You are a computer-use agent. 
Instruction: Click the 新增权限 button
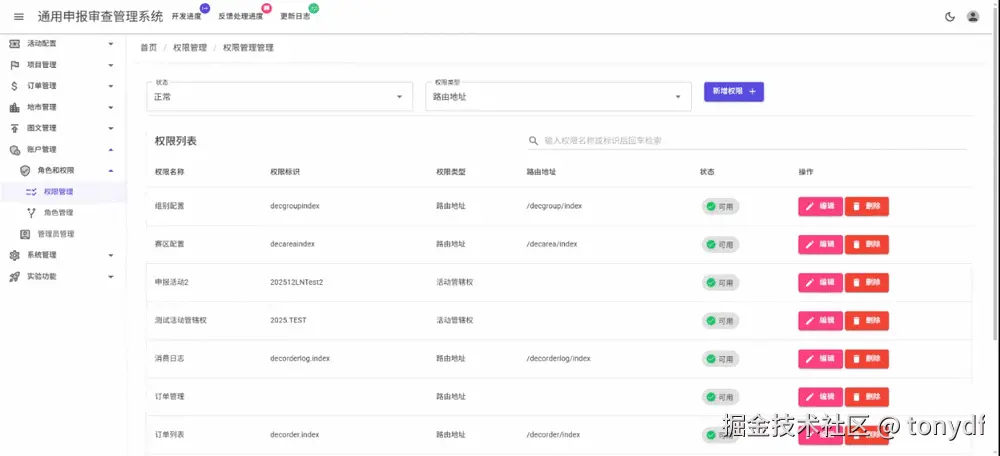coord(733,91)
